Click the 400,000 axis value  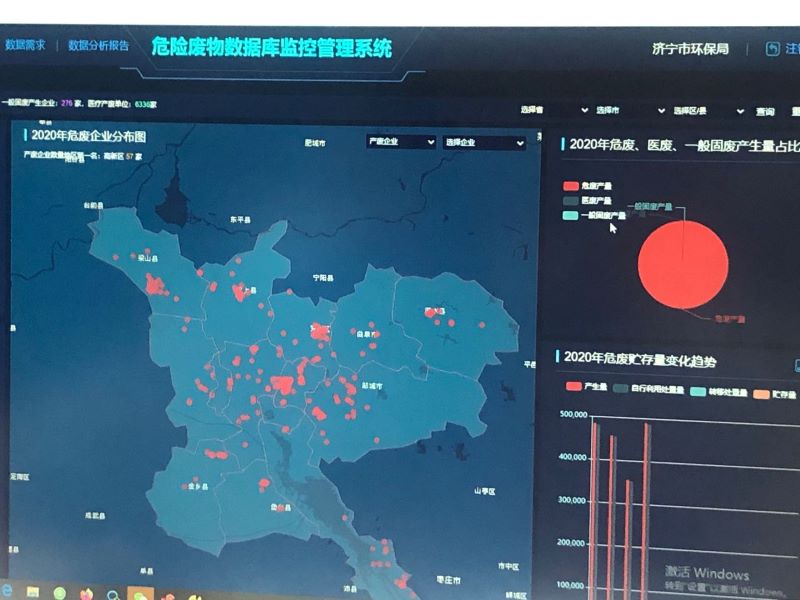point(572,457)
